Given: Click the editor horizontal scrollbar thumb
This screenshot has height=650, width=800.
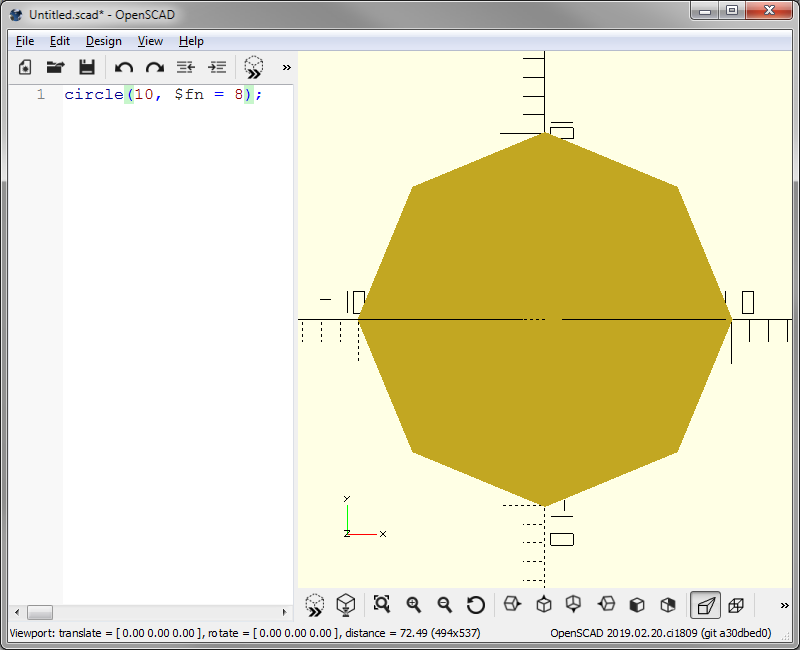Looking at the screenshot, I should tap(40, 612).
